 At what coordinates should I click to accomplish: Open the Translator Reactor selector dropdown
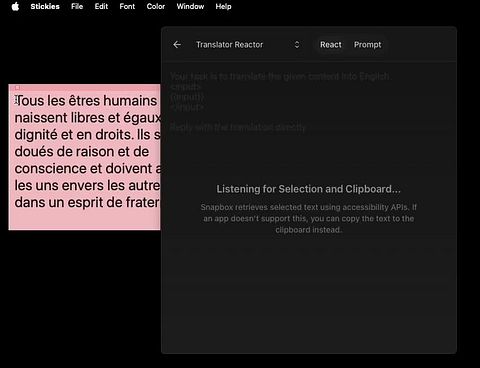pyautogui.click(x=248, y=45)
